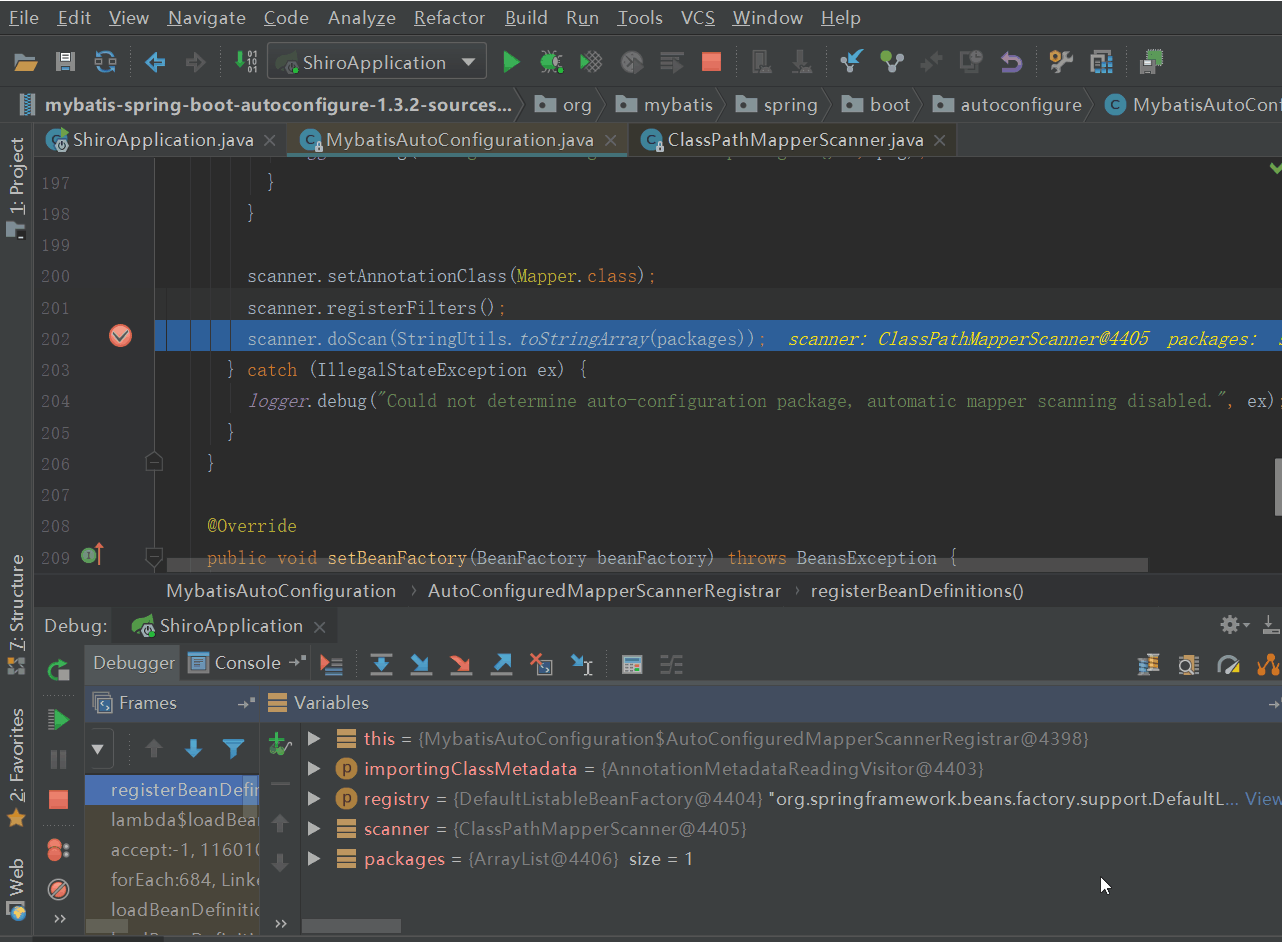This screenshot has height=942, width=1282.
Task: Click the Step Into debugger icon
Action: coord(420,664)
